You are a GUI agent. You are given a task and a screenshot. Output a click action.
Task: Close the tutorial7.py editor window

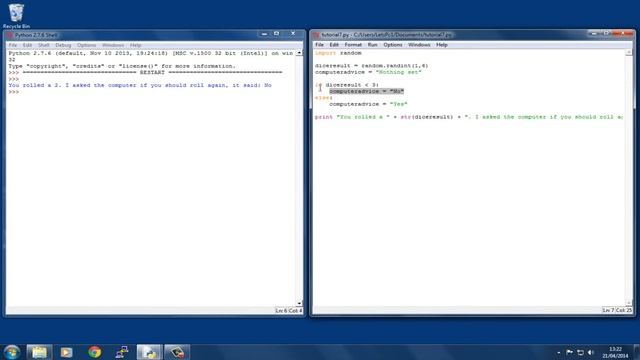(x=622, y=33)
